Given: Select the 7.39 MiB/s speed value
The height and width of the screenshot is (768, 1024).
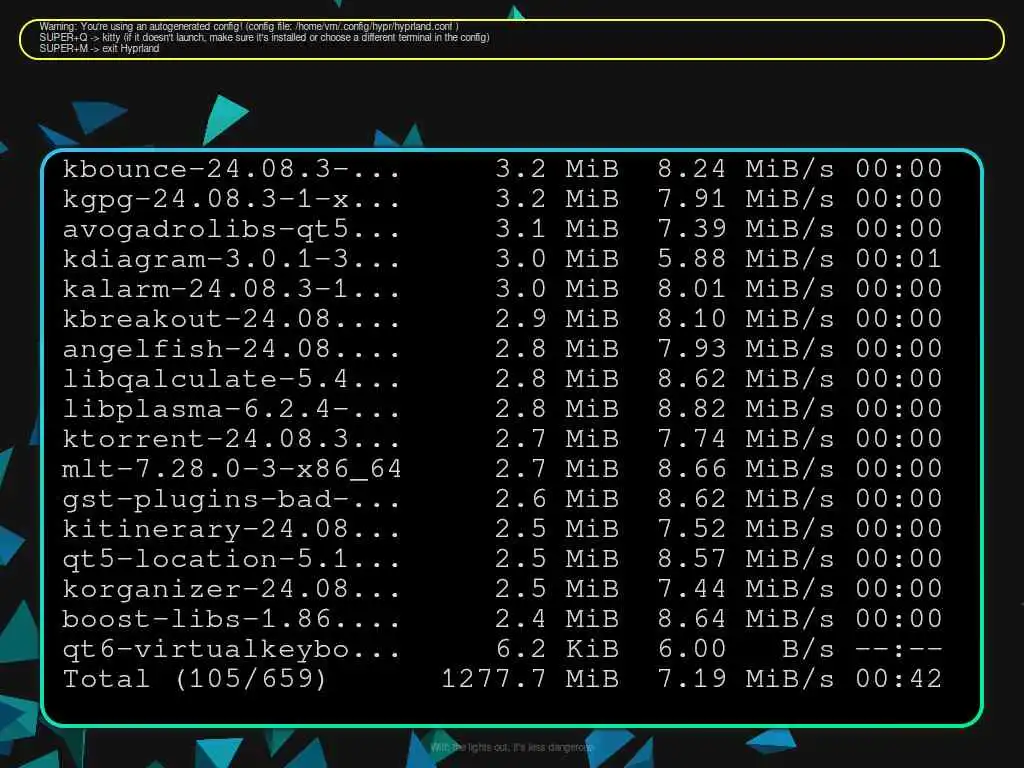Looking at the screenshot, I should 746,229.
